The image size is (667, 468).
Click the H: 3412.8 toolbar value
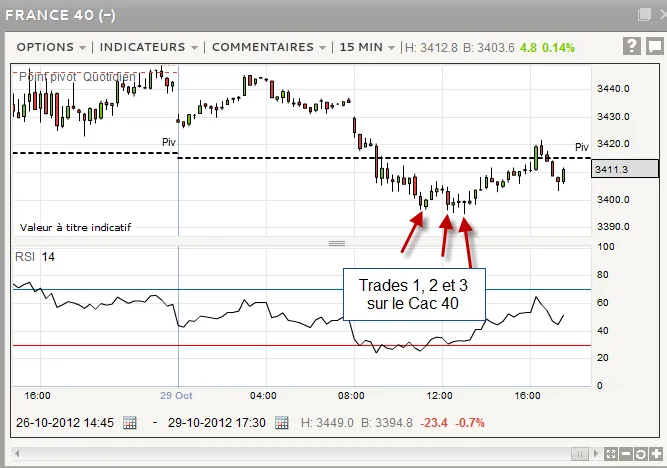point(431,48)
